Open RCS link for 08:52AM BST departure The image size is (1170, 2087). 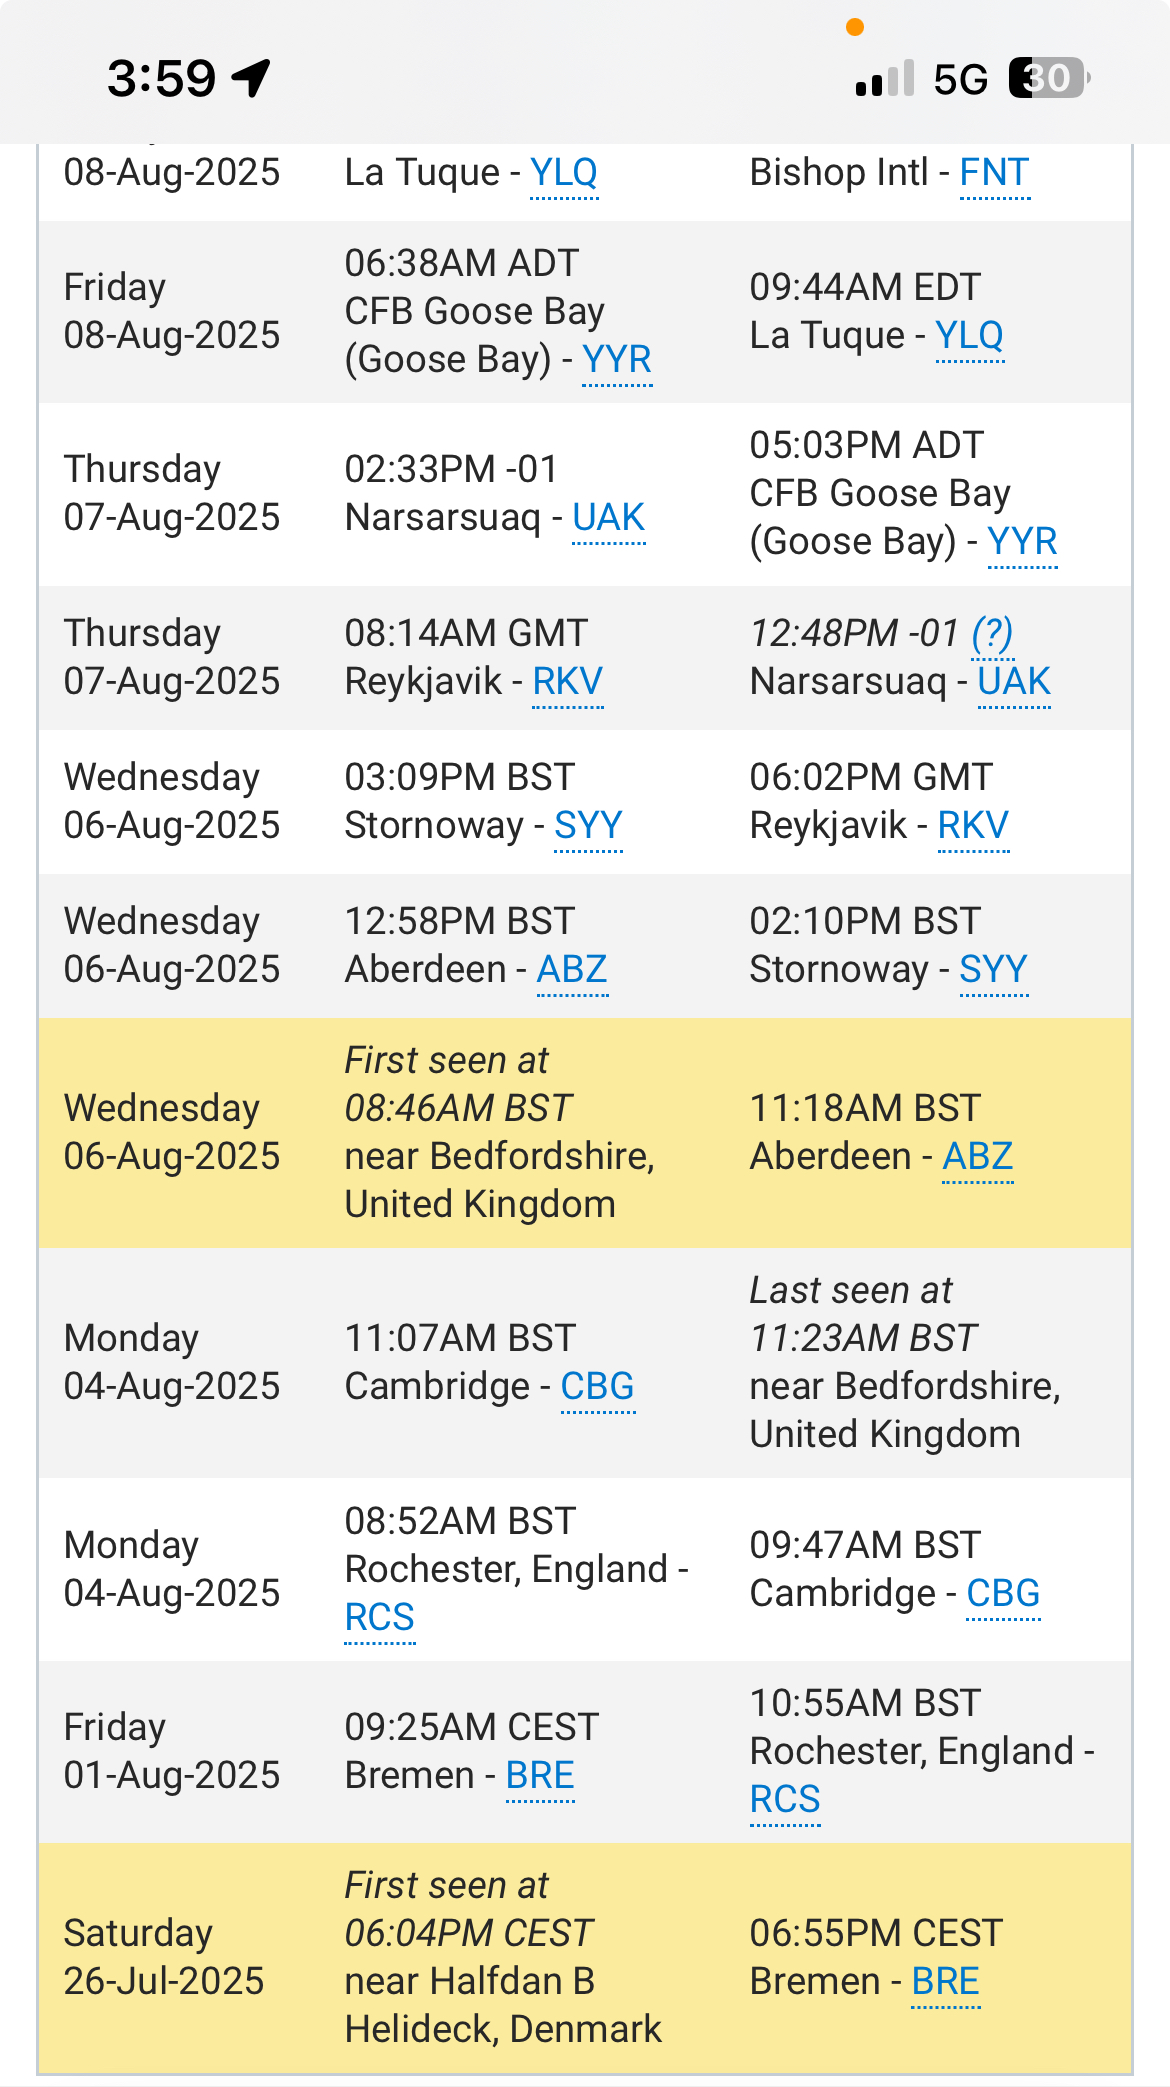click(379, 1618)
